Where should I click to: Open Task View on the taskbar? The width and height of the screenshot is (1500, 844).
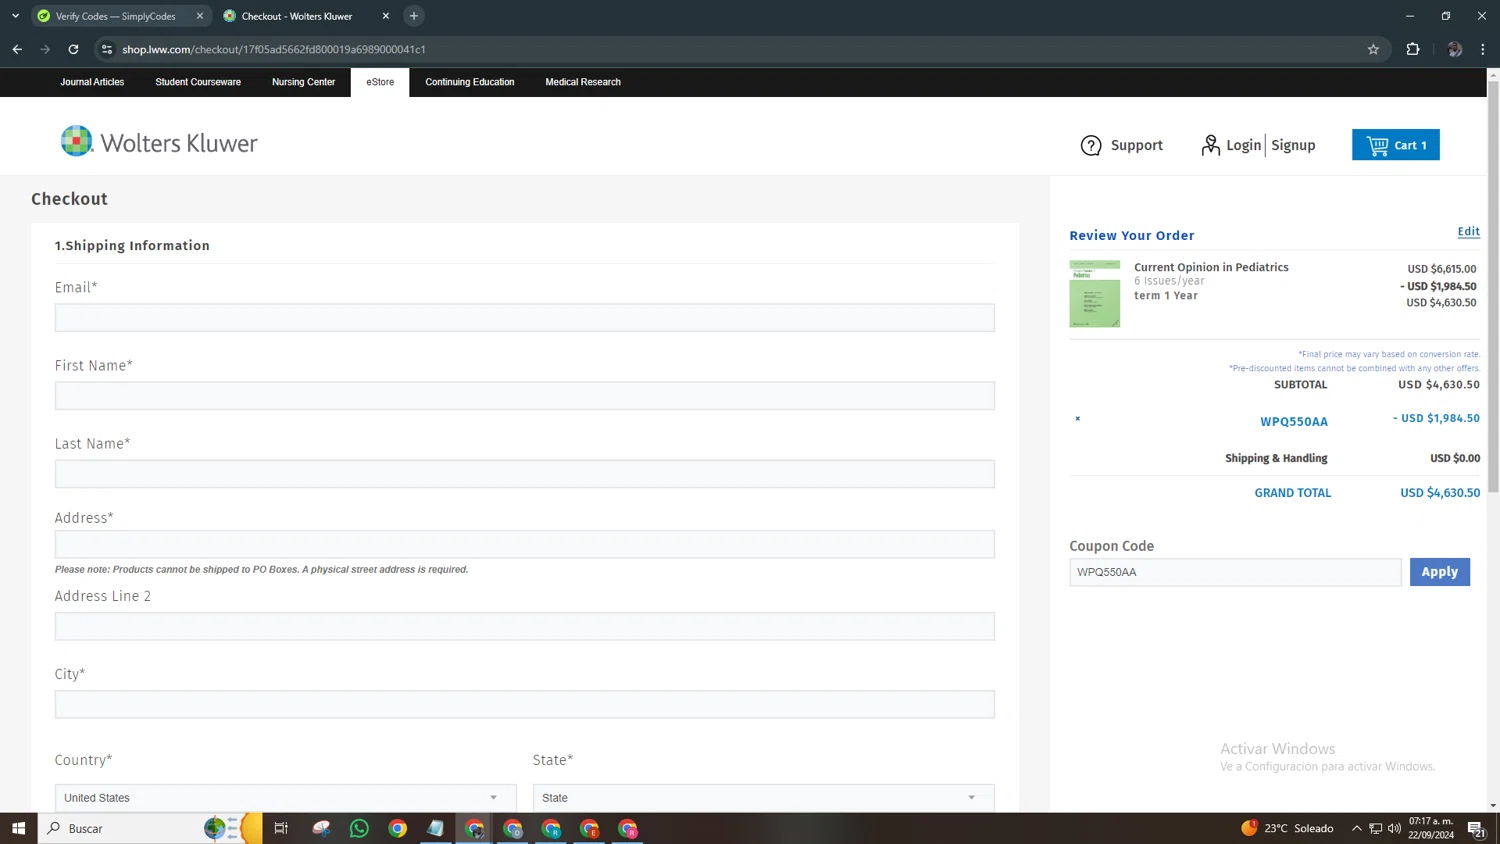(x=281, y=828)
